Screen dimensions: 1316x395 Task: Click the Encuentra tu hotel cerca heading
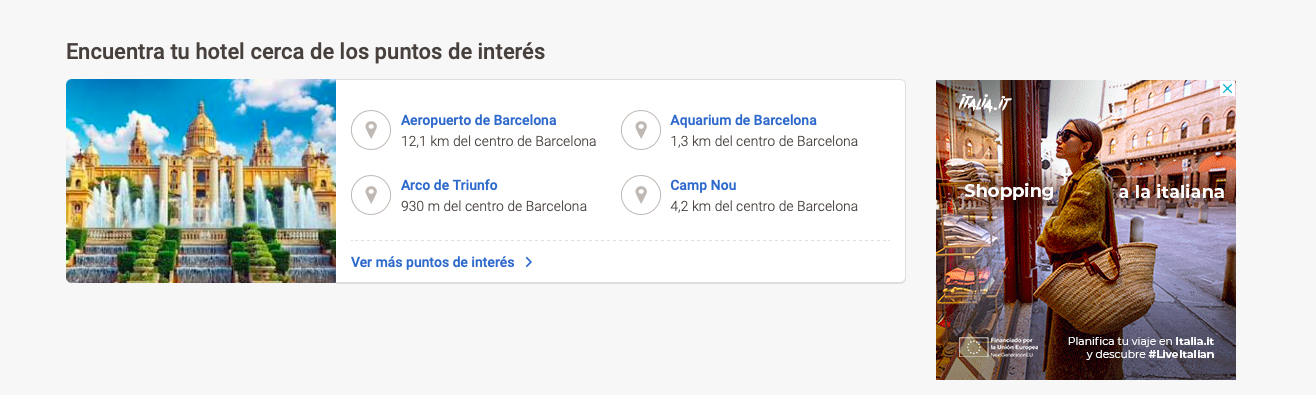[306, 51]
